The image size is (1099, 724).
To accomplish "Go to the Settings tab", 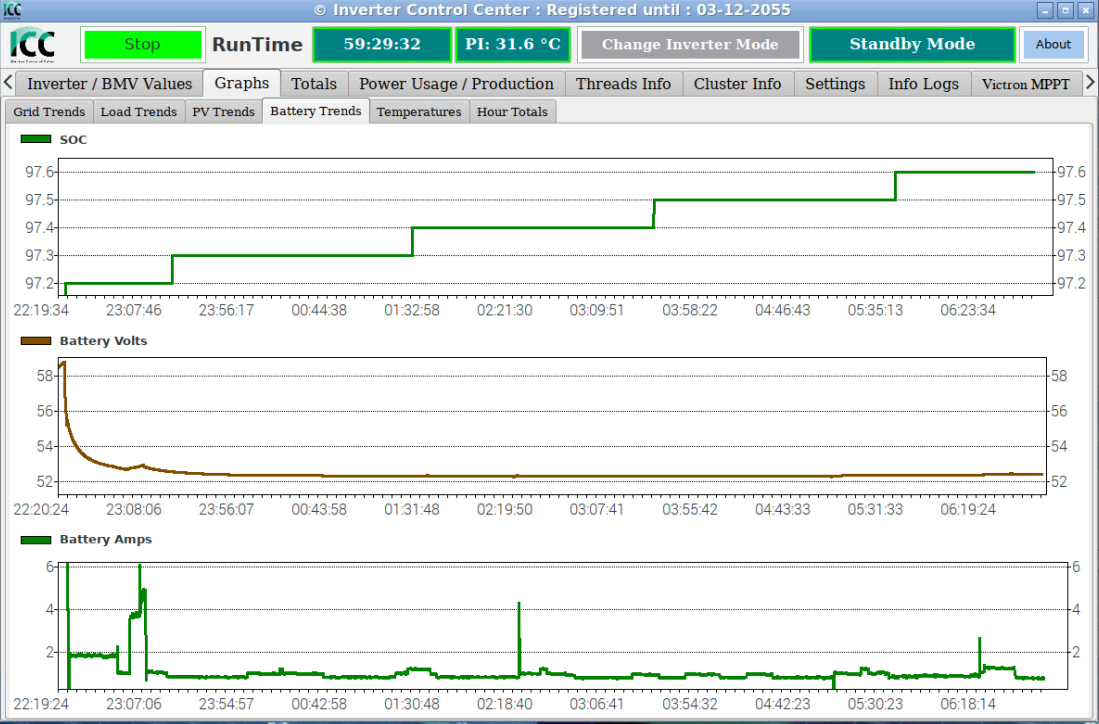I will tap(834, 84).
